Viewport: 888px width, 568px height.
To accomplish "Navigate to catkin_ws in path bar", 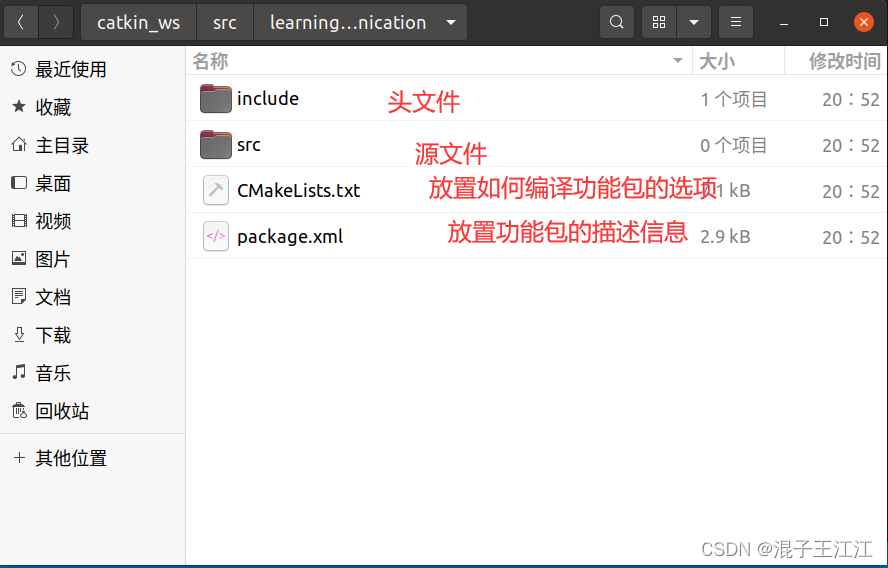I will point(138,23).
